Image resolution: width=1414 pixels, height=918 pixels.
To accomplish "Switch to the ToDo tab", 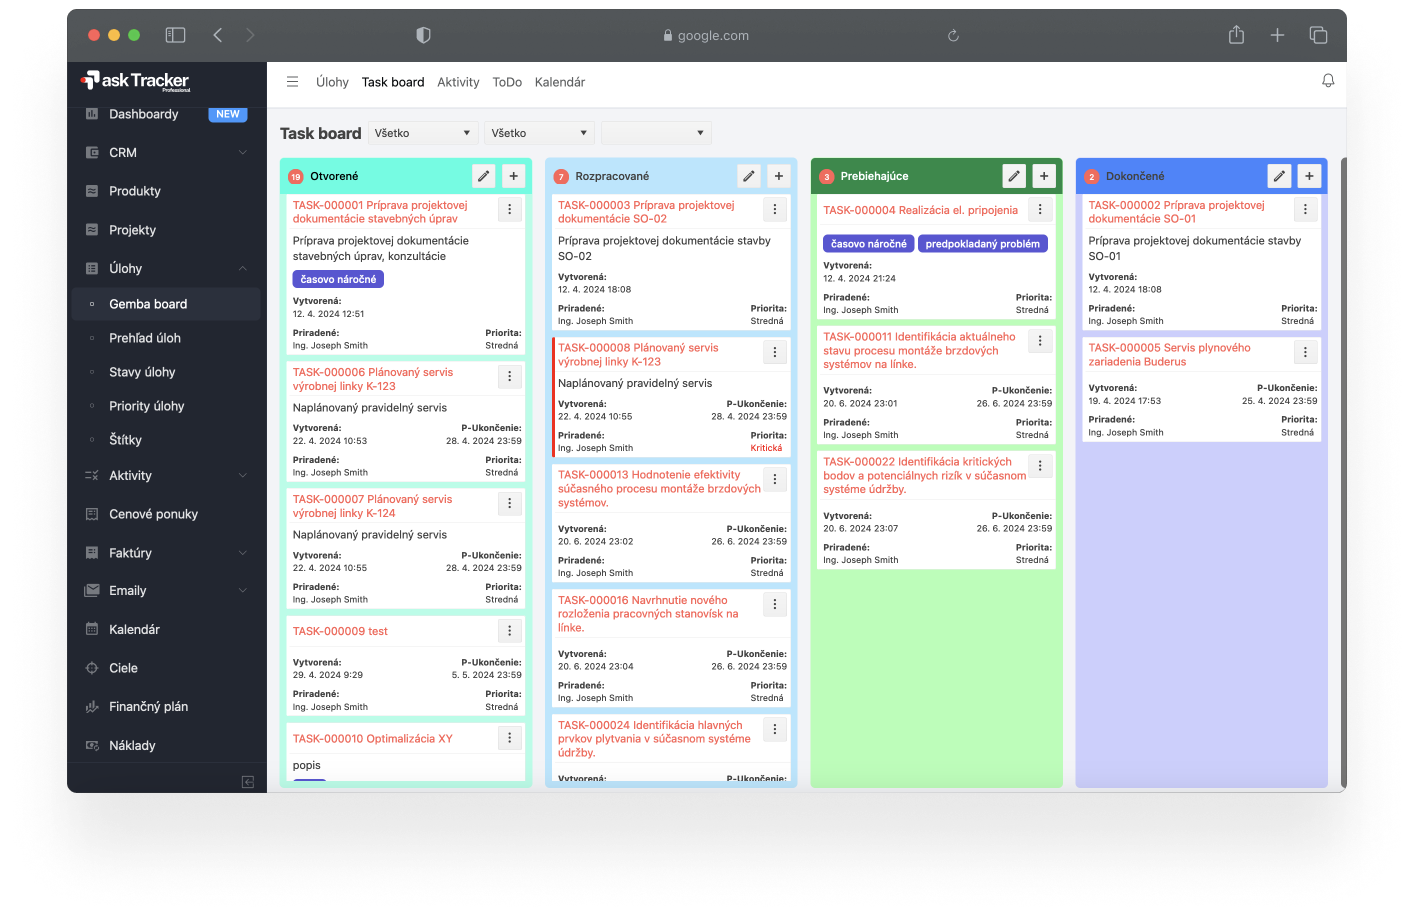I will click(x=506, y=82).
